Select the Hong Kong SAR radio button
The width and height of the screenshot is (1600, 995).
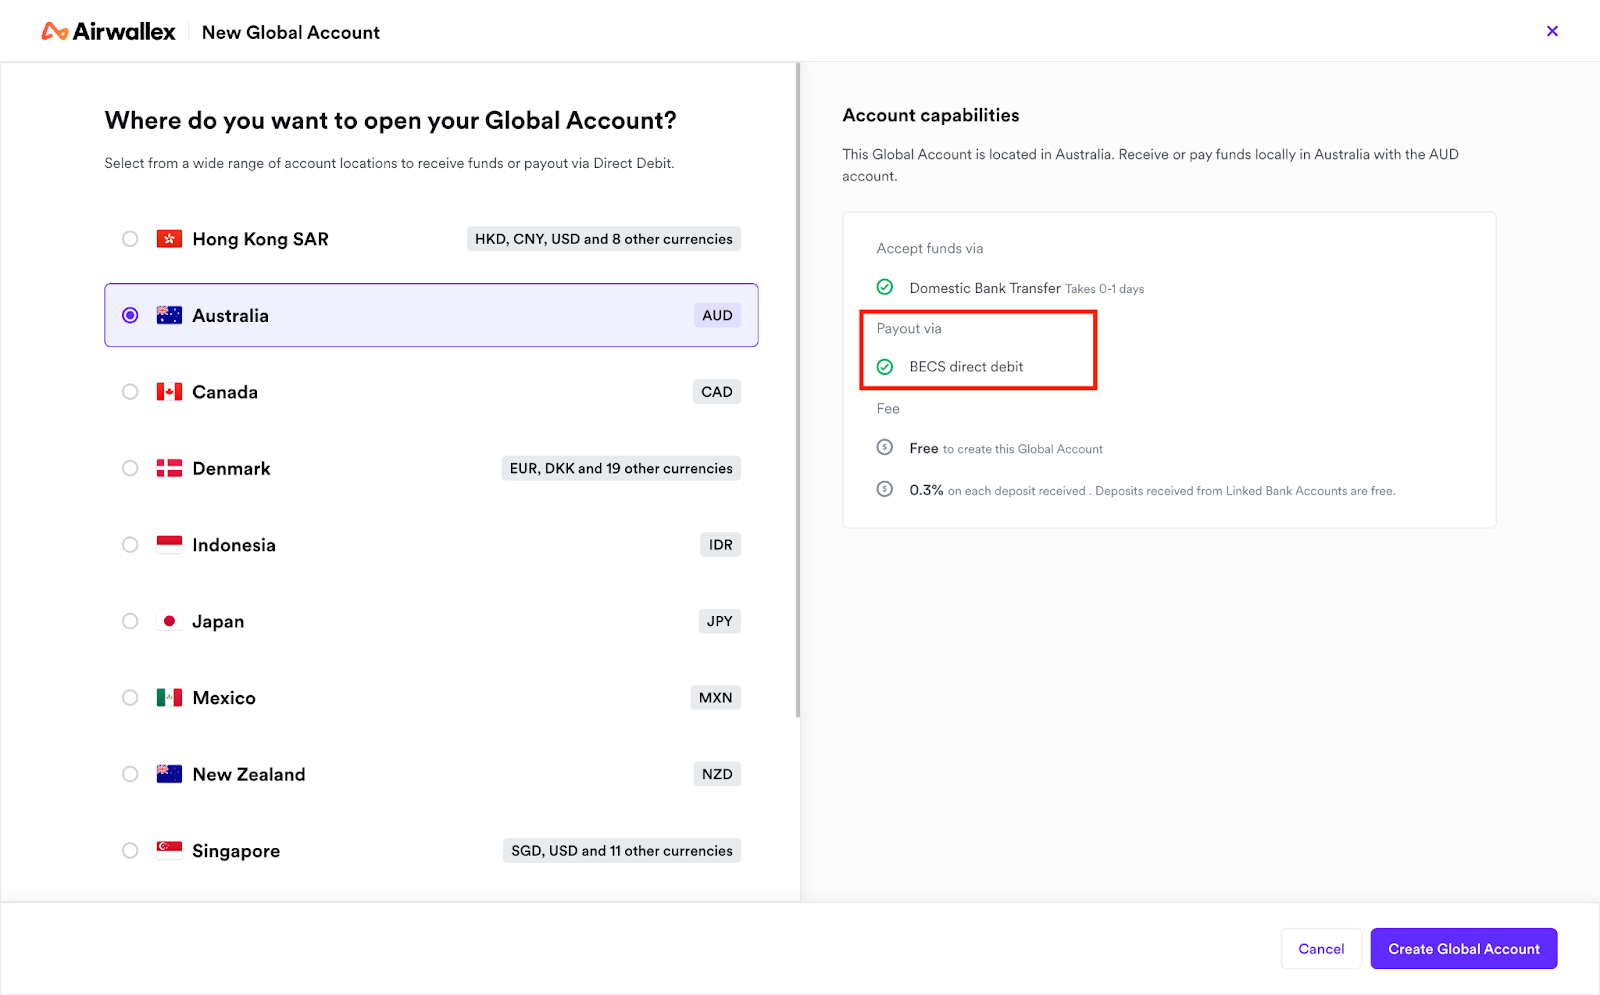point(130,239)
